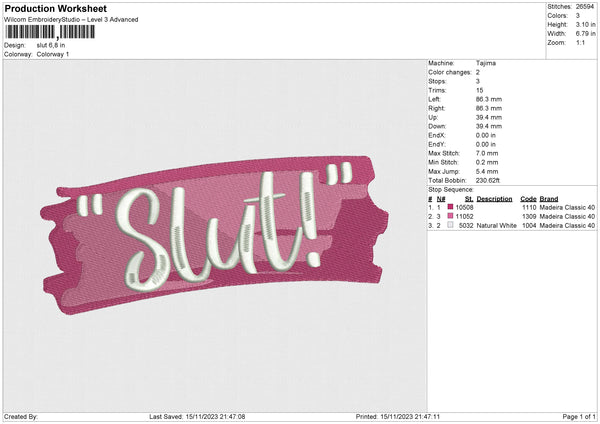Screen dimensions: 600x424
Task: Click the light pink swatch for stop 2
Action: coord(451,216)
